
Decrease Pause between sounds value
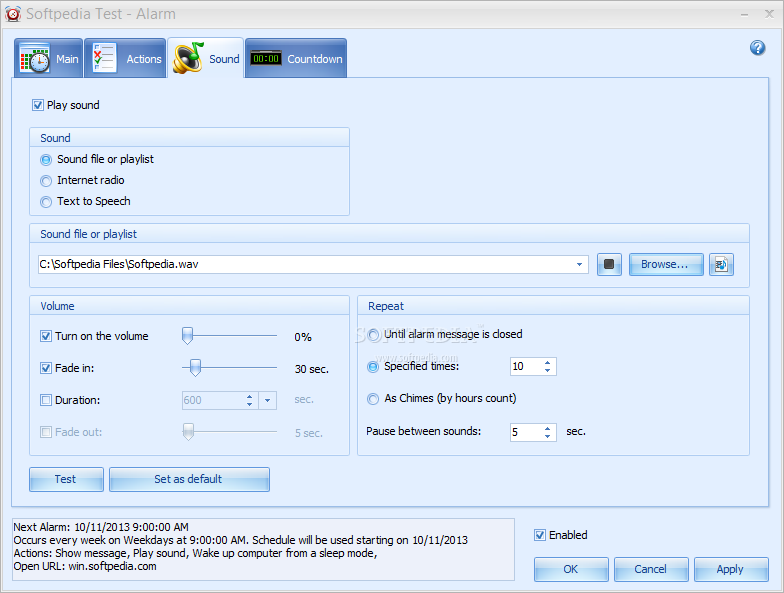548,436
